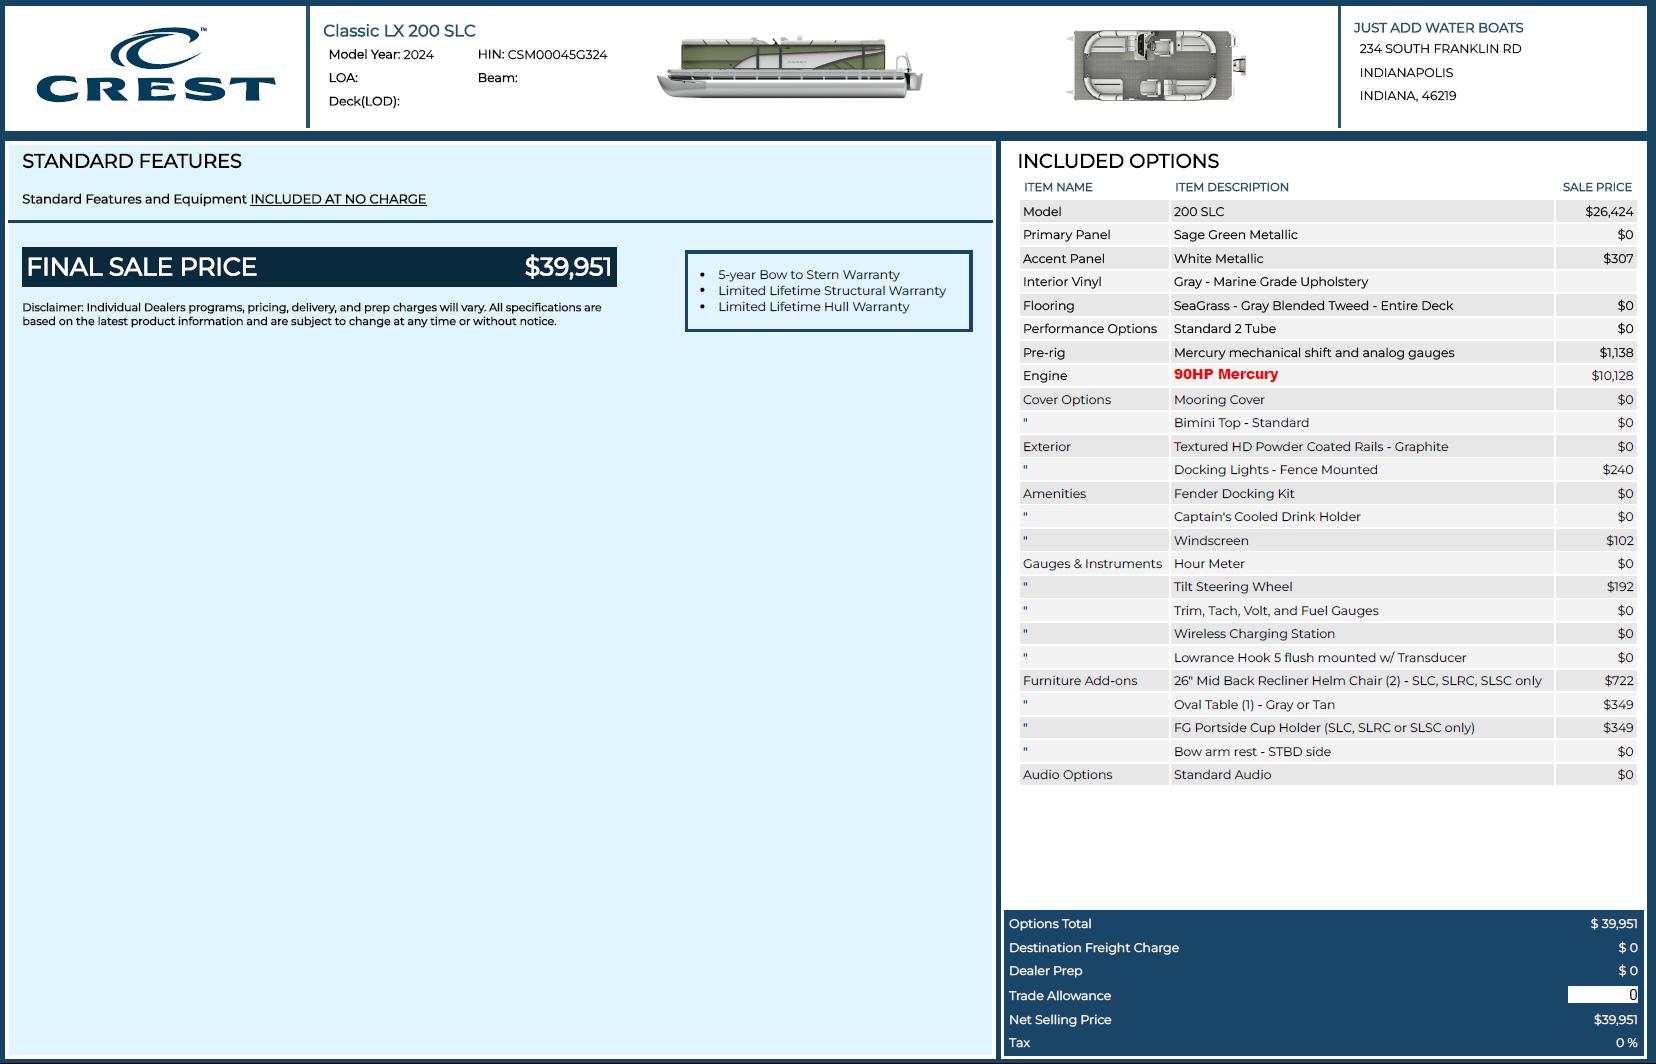Select the Windscreen option row
1656x1064 pixels.
(1328, 540)
